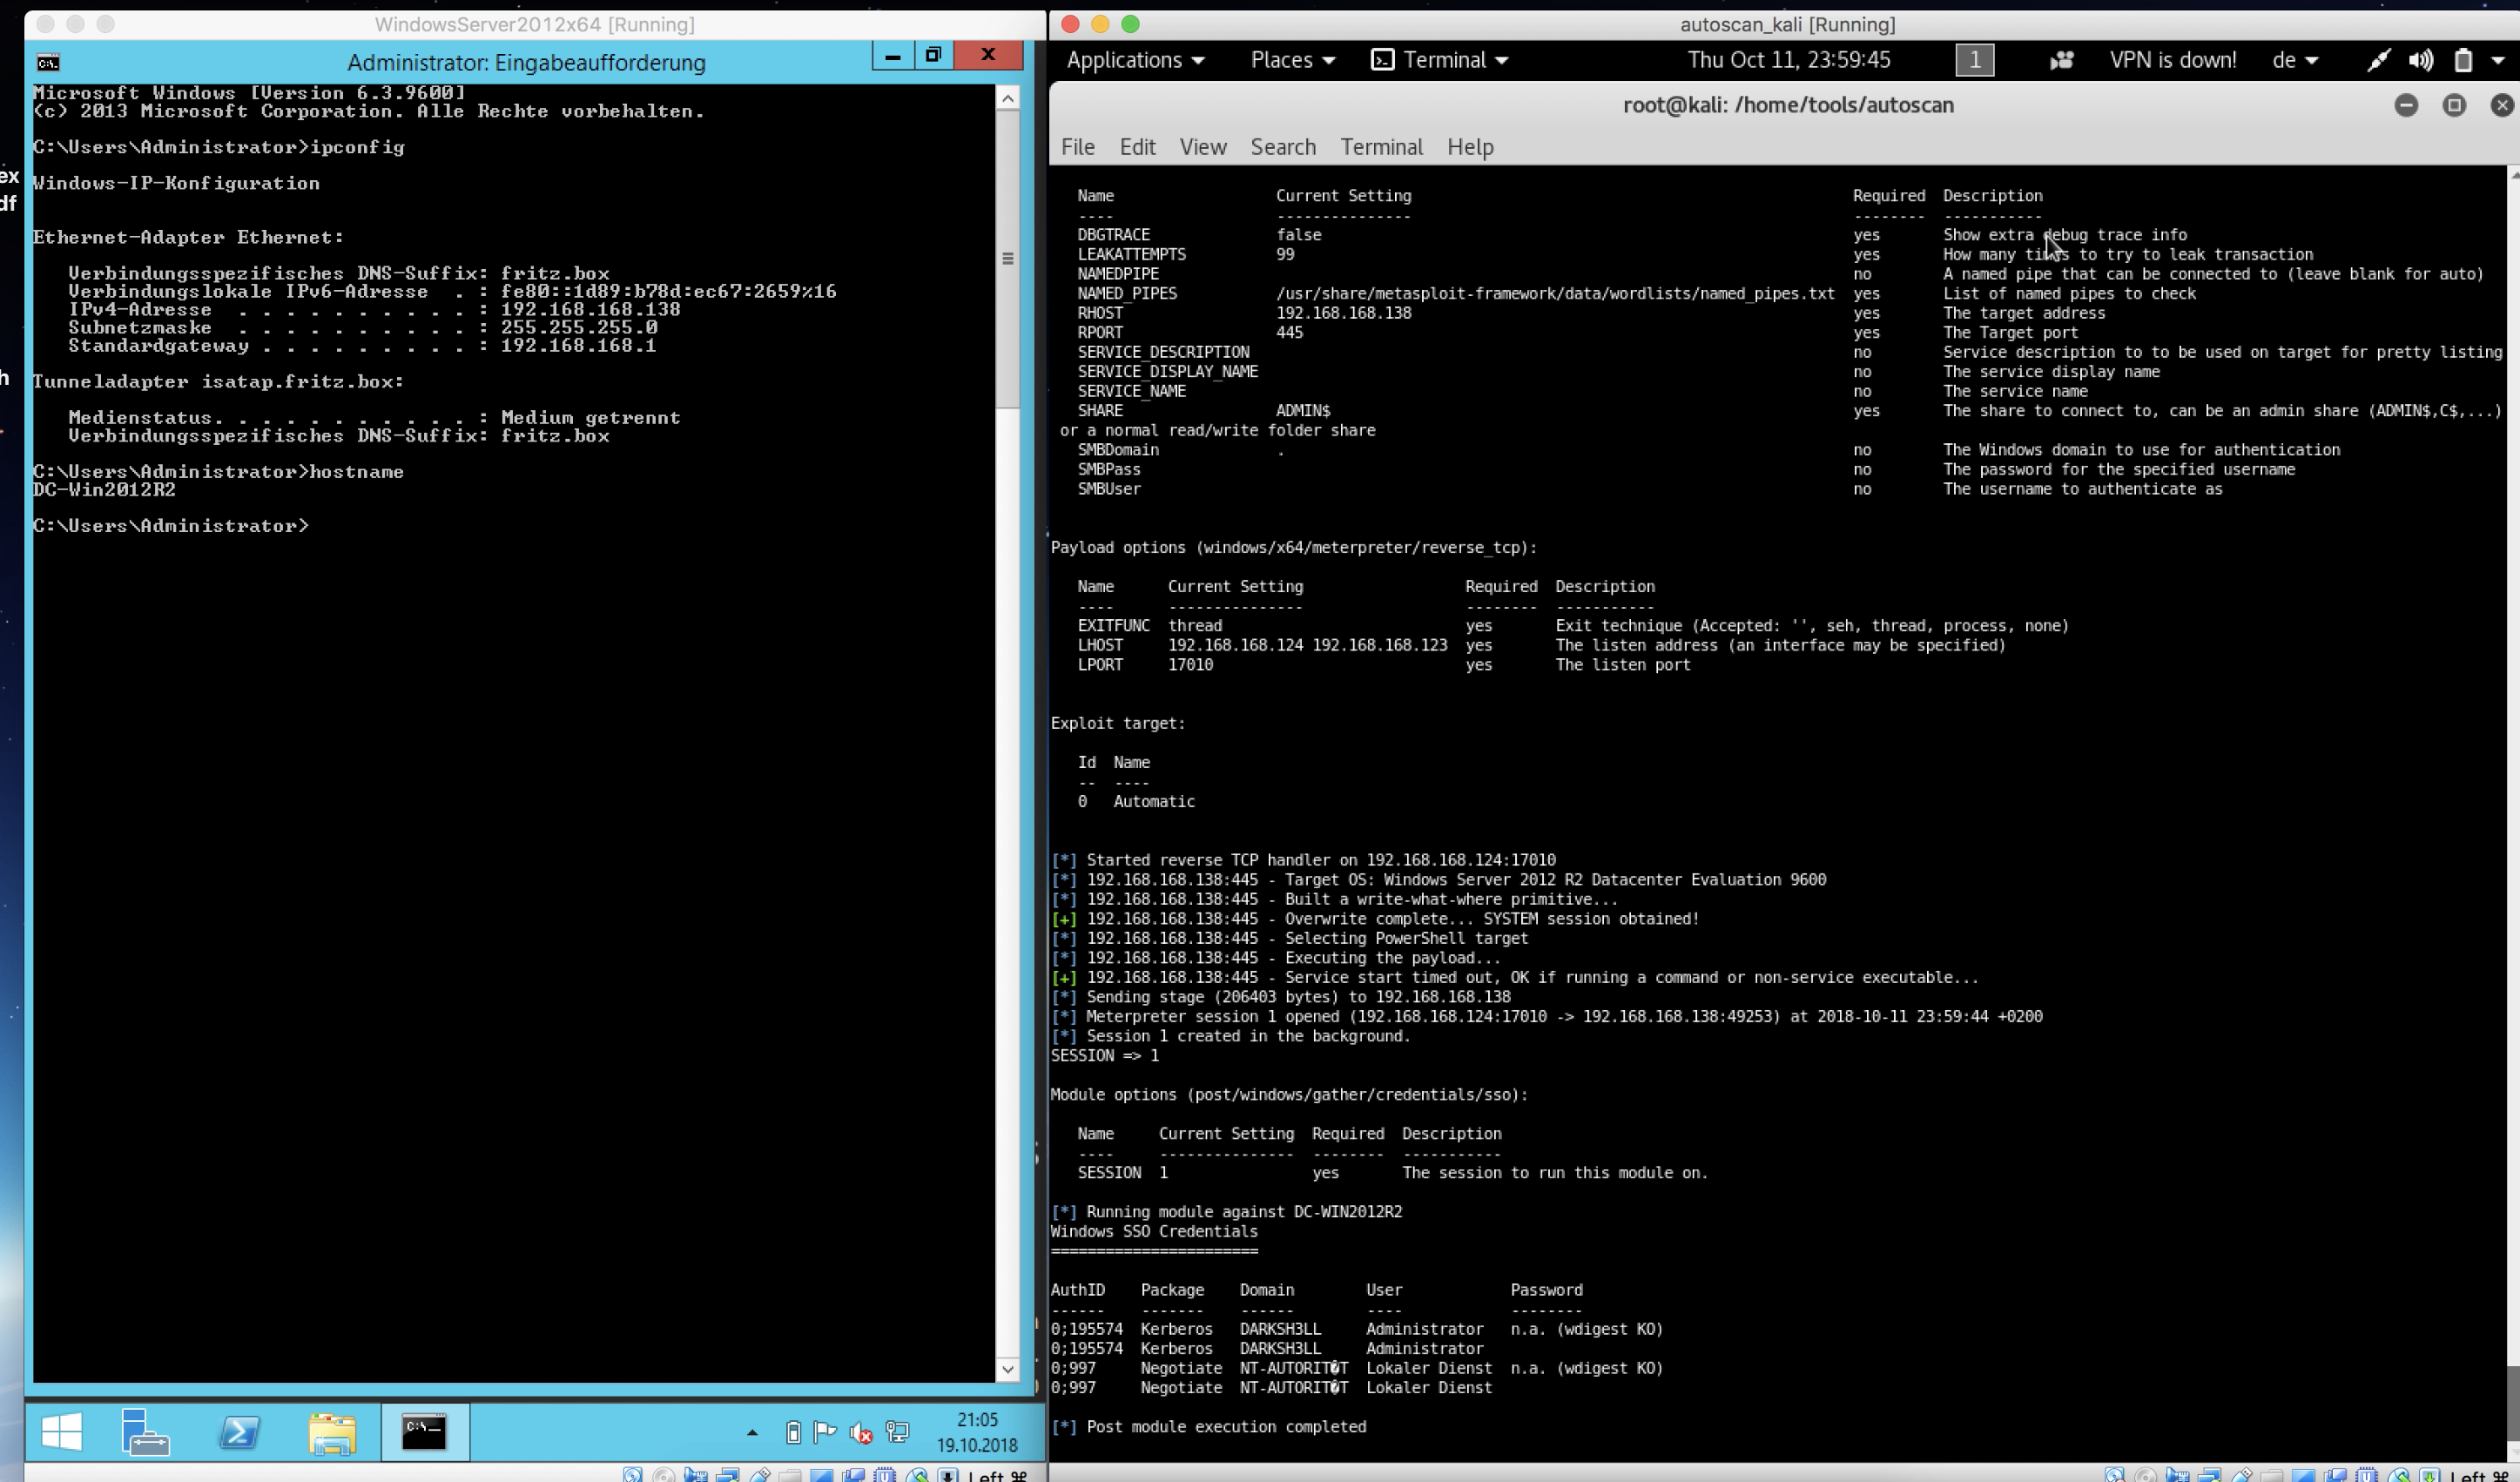Click the EXITFUNC 'thread' setting
The width and height of the screenshot is (2520, 1482).
[x=1195, y=626]
